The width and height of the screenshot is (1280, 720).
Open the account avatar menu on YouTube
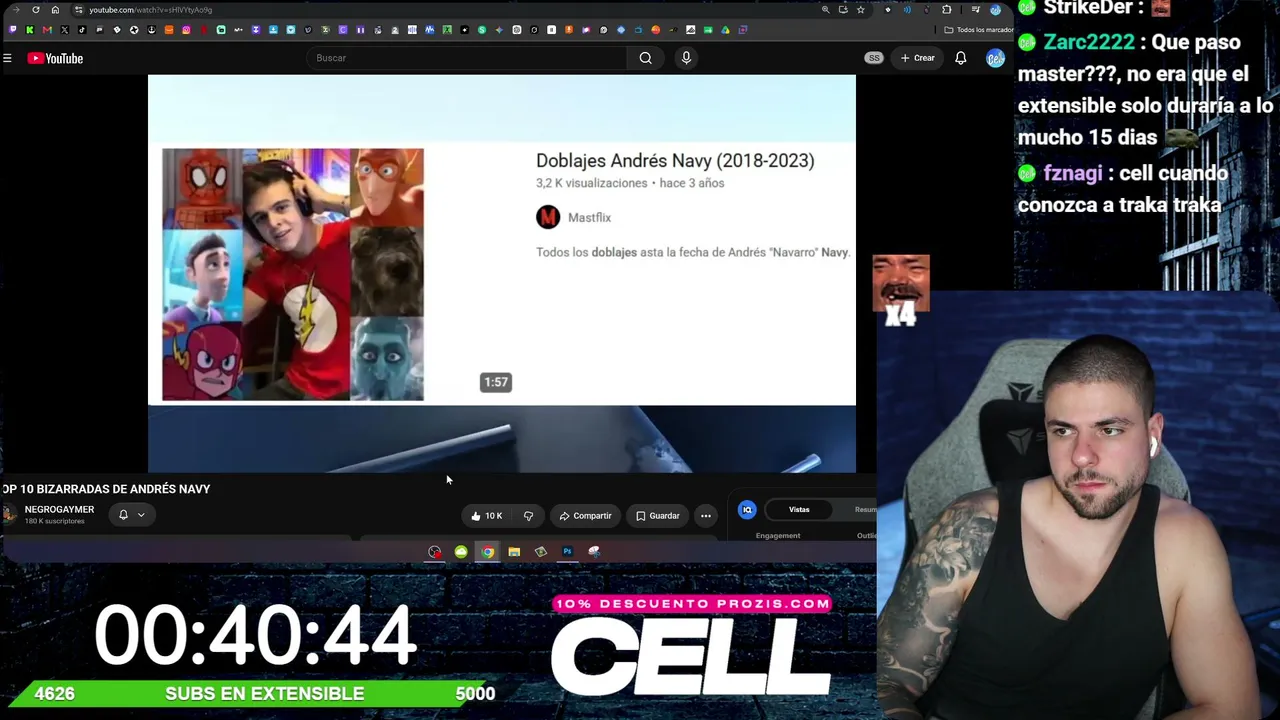tap(994, 58)
